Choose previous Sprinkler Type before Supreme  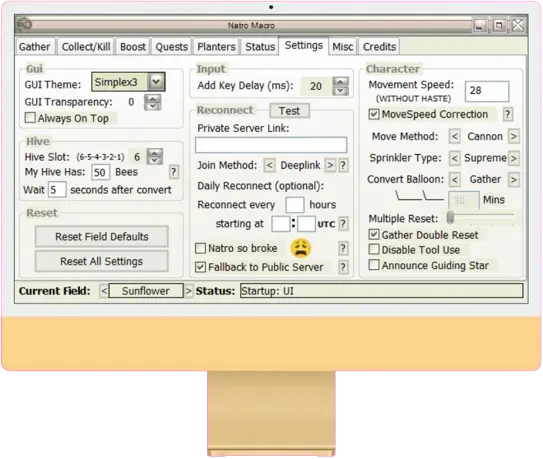[454, 158]
